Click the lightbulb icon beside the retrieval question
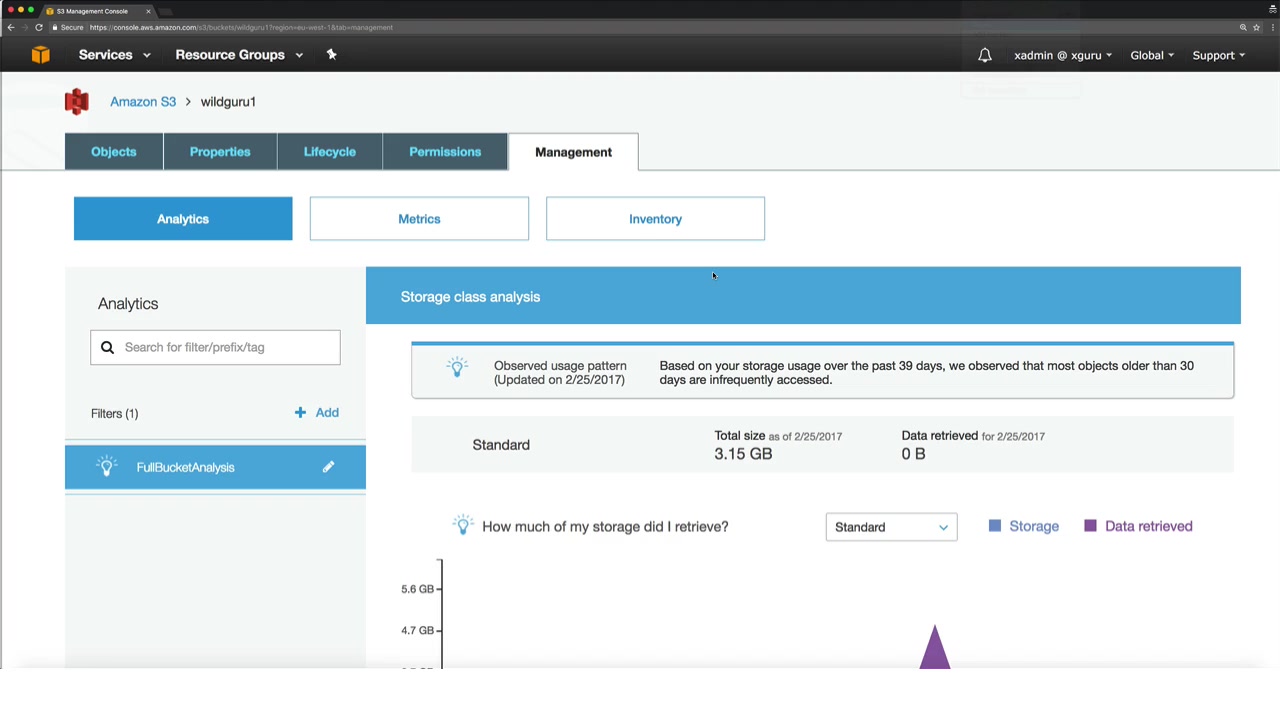The width and height of the screenshot is (1280, 720). [x=462, y=525]
